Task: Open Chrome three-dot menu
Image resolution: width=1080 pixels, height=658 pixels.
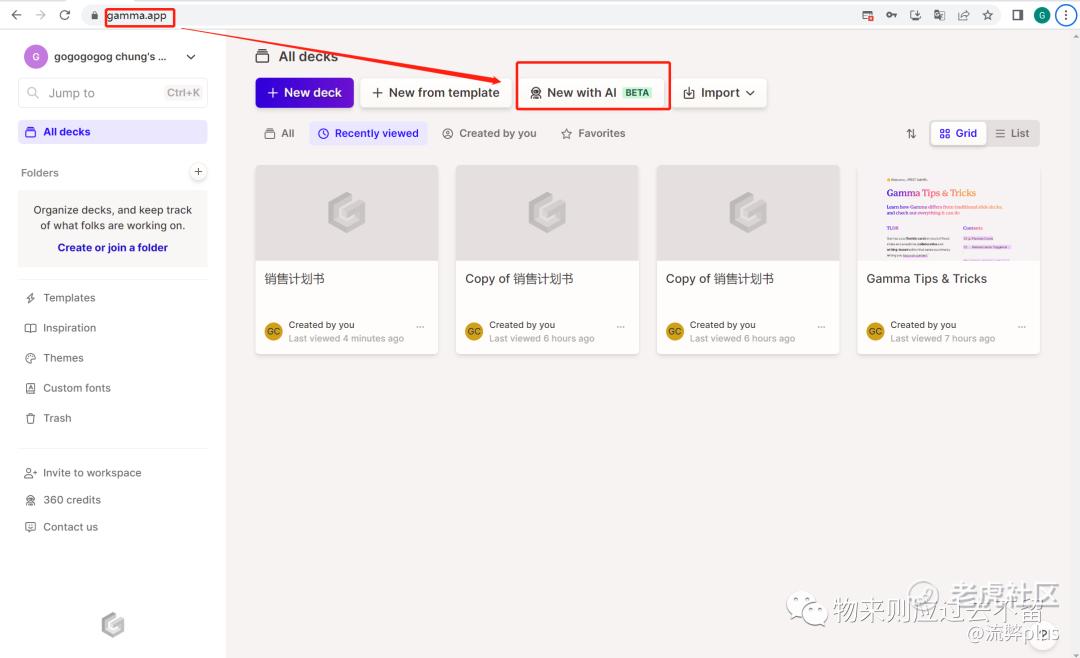Action: click(1066, 15)
